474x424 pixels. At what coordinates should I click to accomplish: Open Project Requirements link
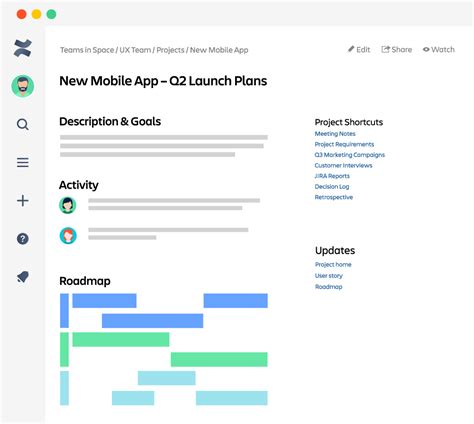[x=344, y=144]
